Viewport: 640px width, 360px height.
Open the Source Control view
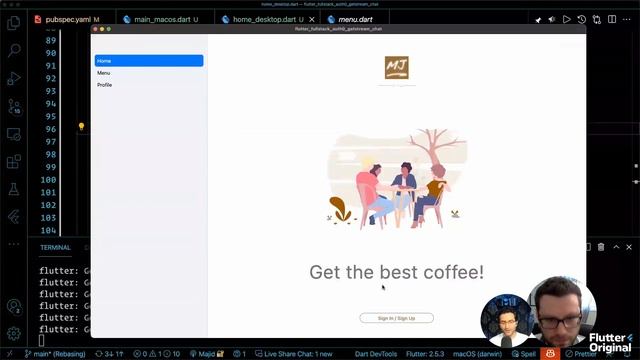click(14, 107)
